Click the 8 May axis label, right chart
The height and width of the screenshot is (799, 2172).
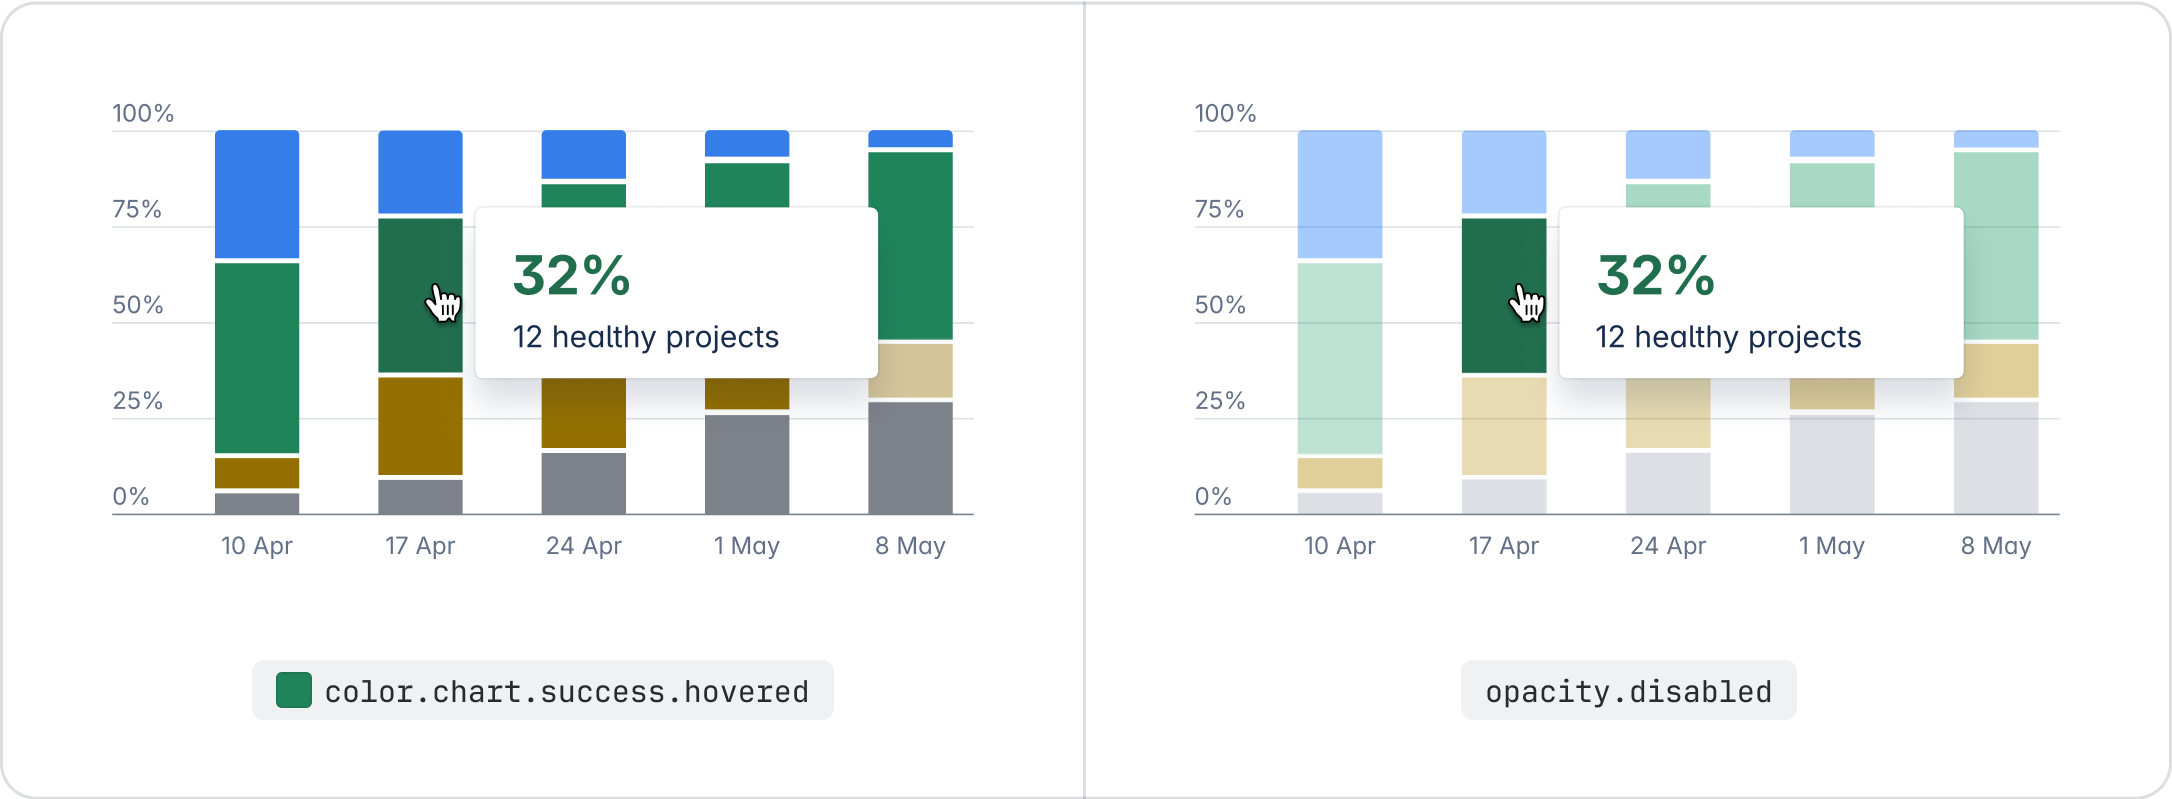click(x=1996, y=546)
